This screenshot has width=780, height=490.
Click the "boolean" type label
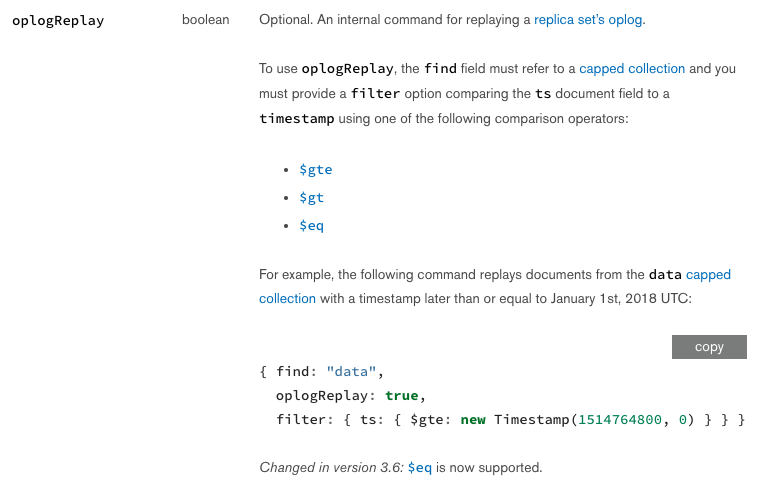(x=205, y=20)
